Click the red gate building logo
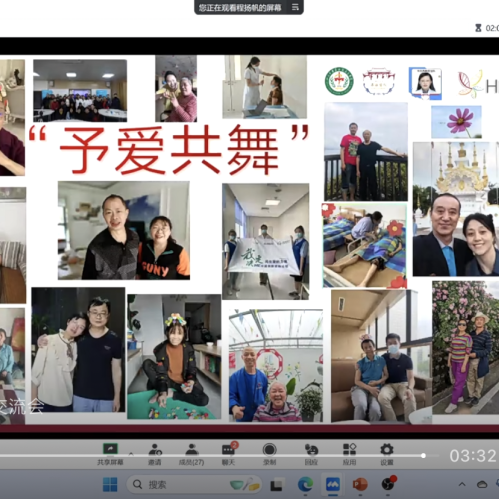Screen dimensions: 499x499 click(x=379, y=81)
